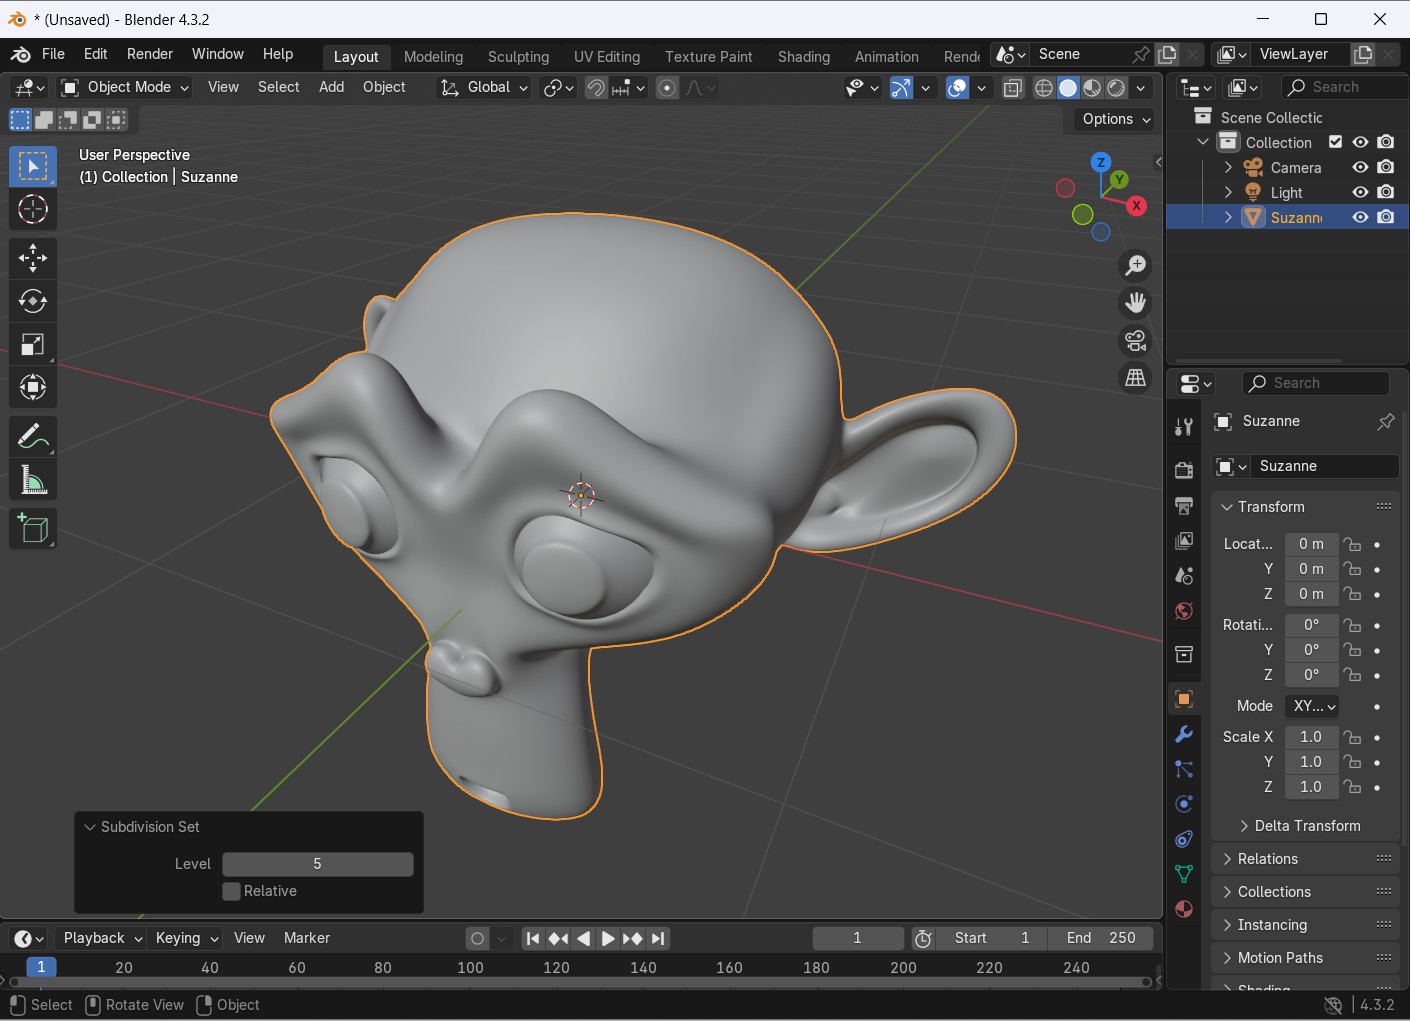Open the Scene properties tab
This screenshot has width=1410, height=1021.
pos(1184,576)
